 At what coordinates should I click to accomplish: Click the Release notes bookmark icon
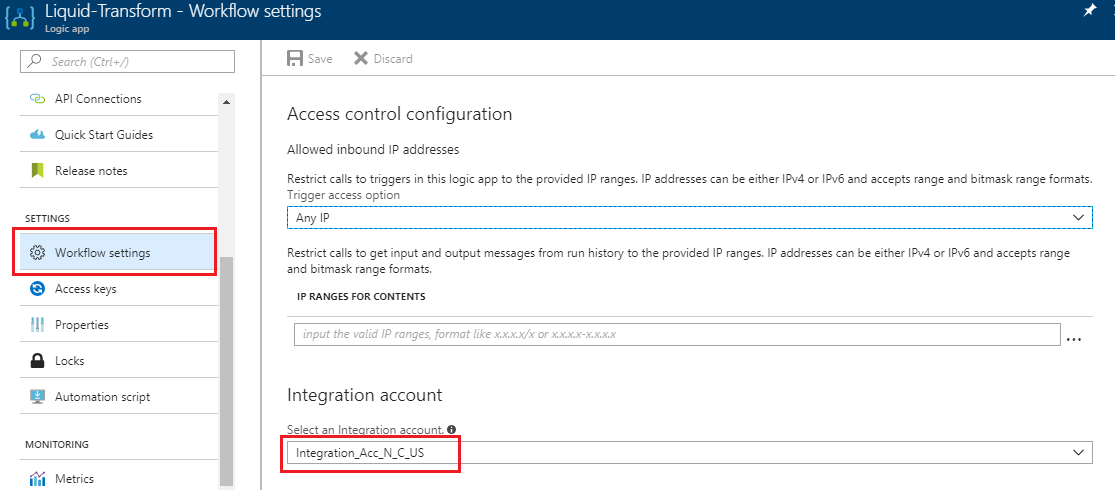click(x=38, y=171)
